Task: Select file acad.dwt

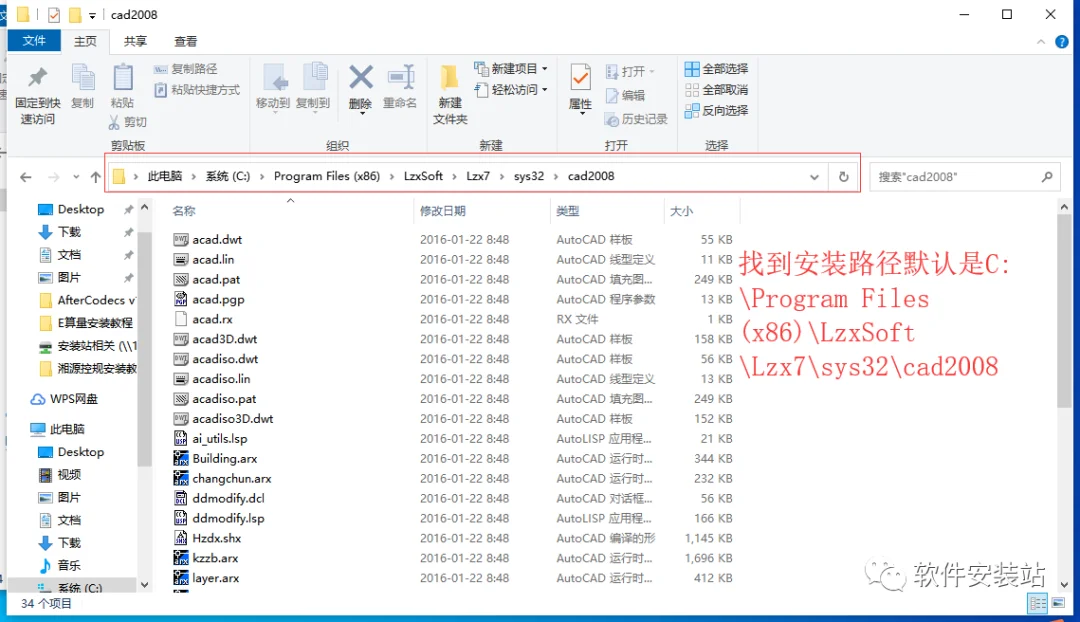Action: (x=217, y=240)
